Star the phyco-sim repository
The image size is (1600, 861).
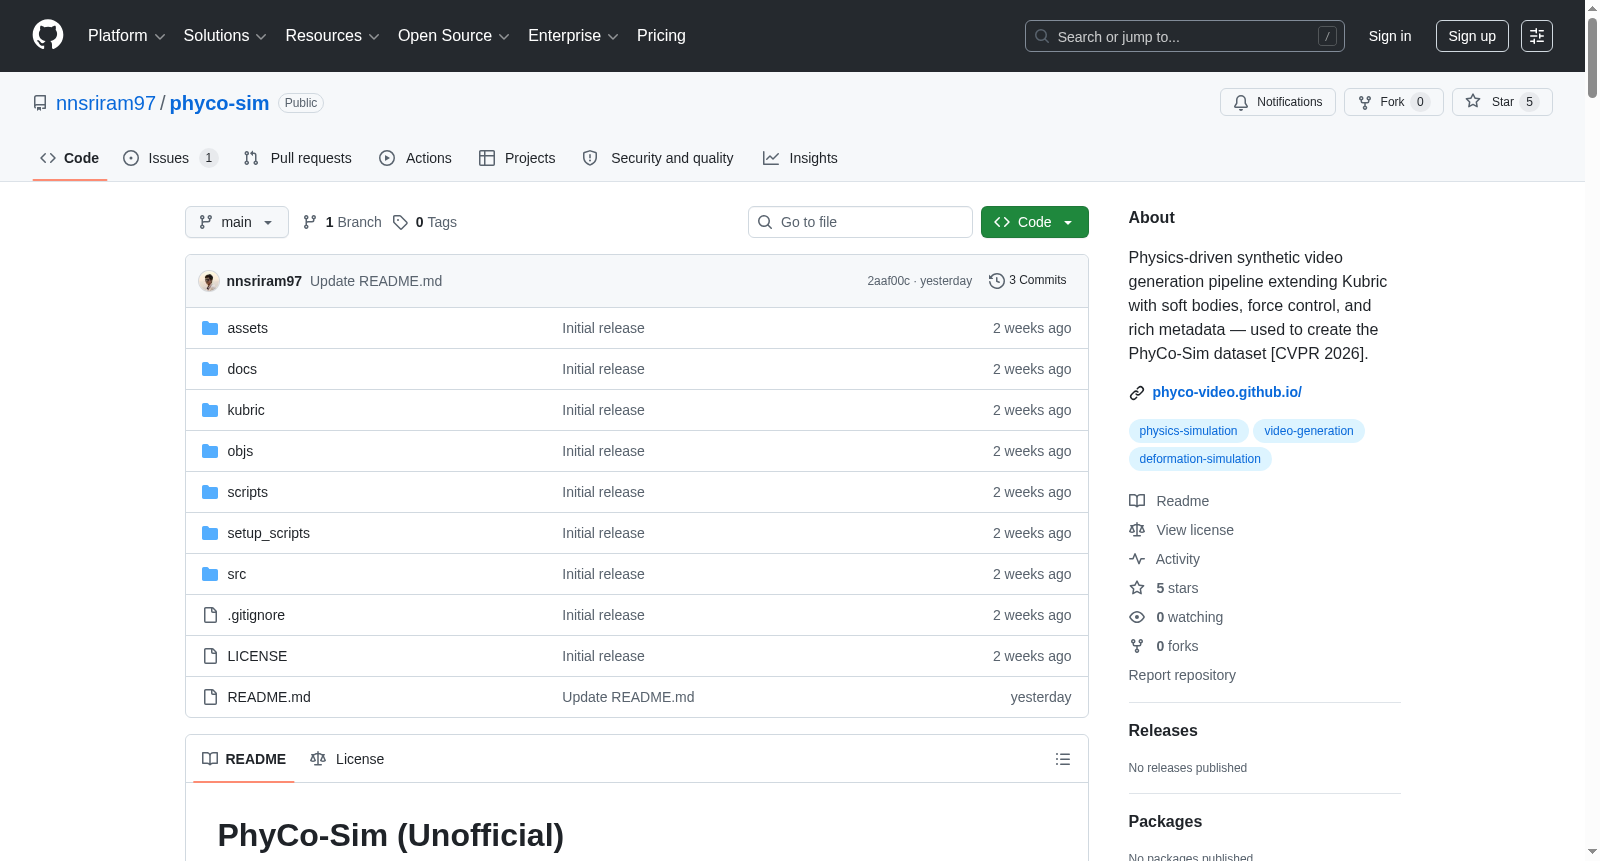coord(1502,102)
